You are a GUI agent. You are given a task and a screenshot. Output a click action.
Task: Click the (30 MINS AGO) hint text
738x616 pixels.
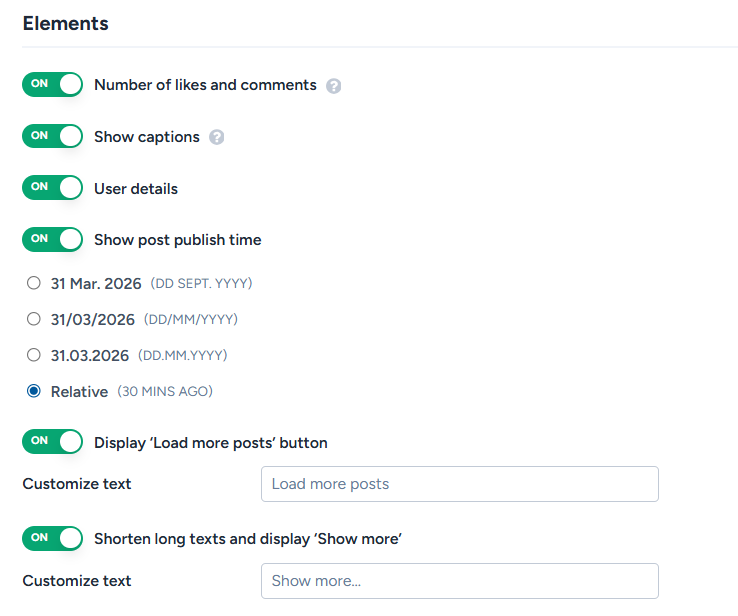(x=165, y=392)
